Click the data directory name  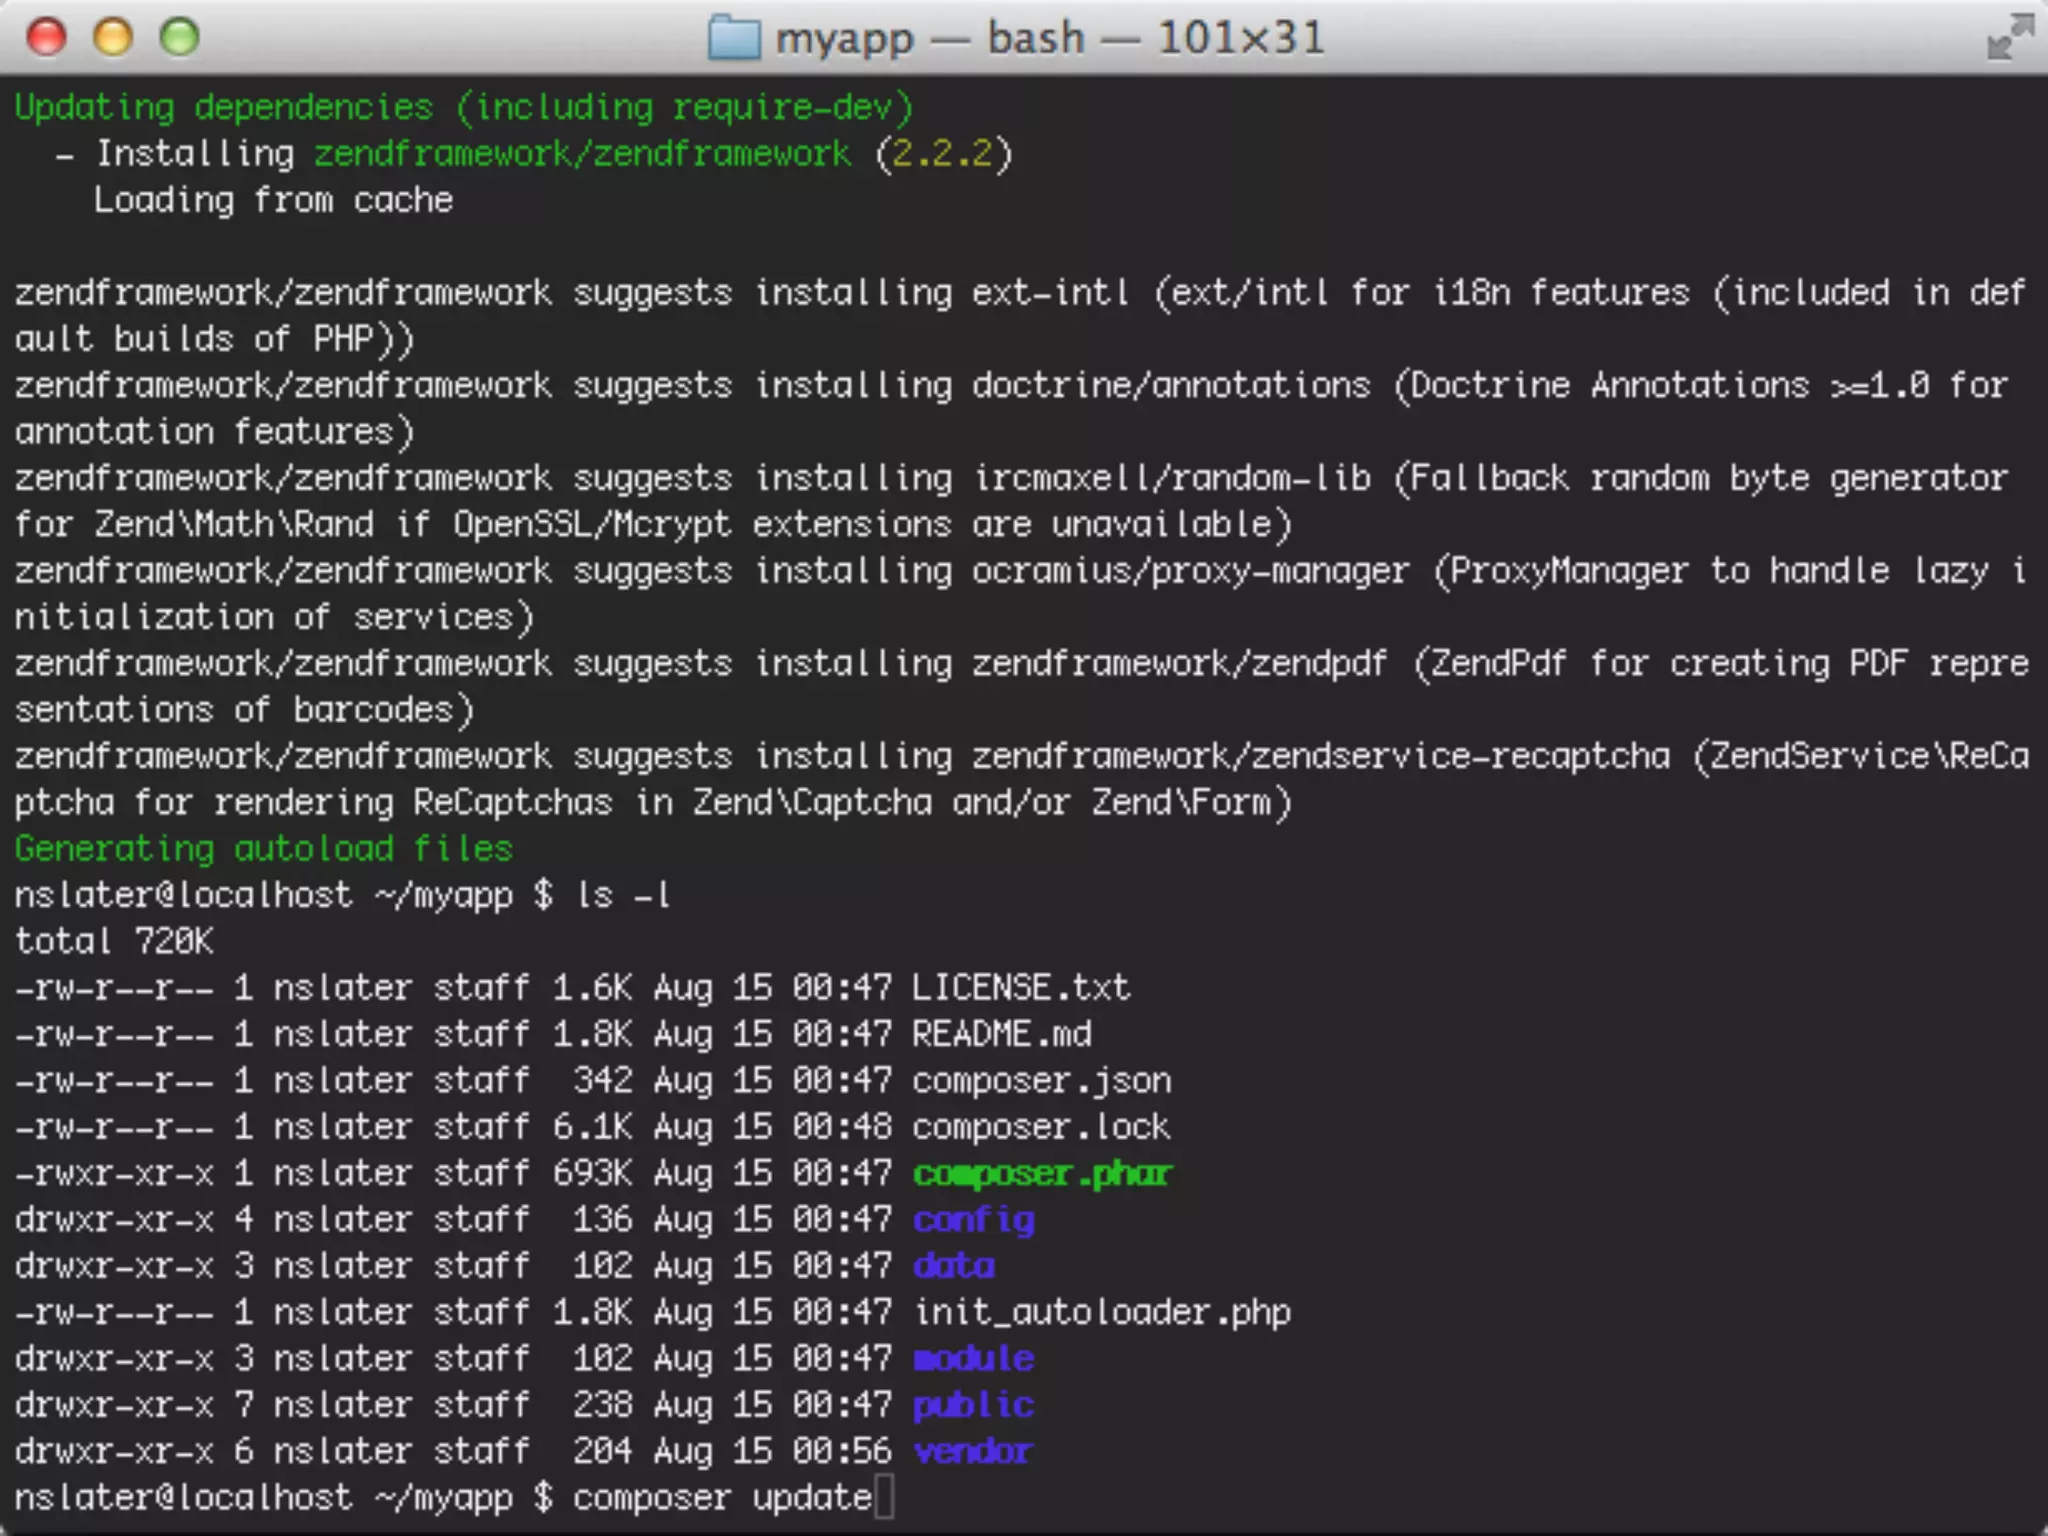(954, 1266)
